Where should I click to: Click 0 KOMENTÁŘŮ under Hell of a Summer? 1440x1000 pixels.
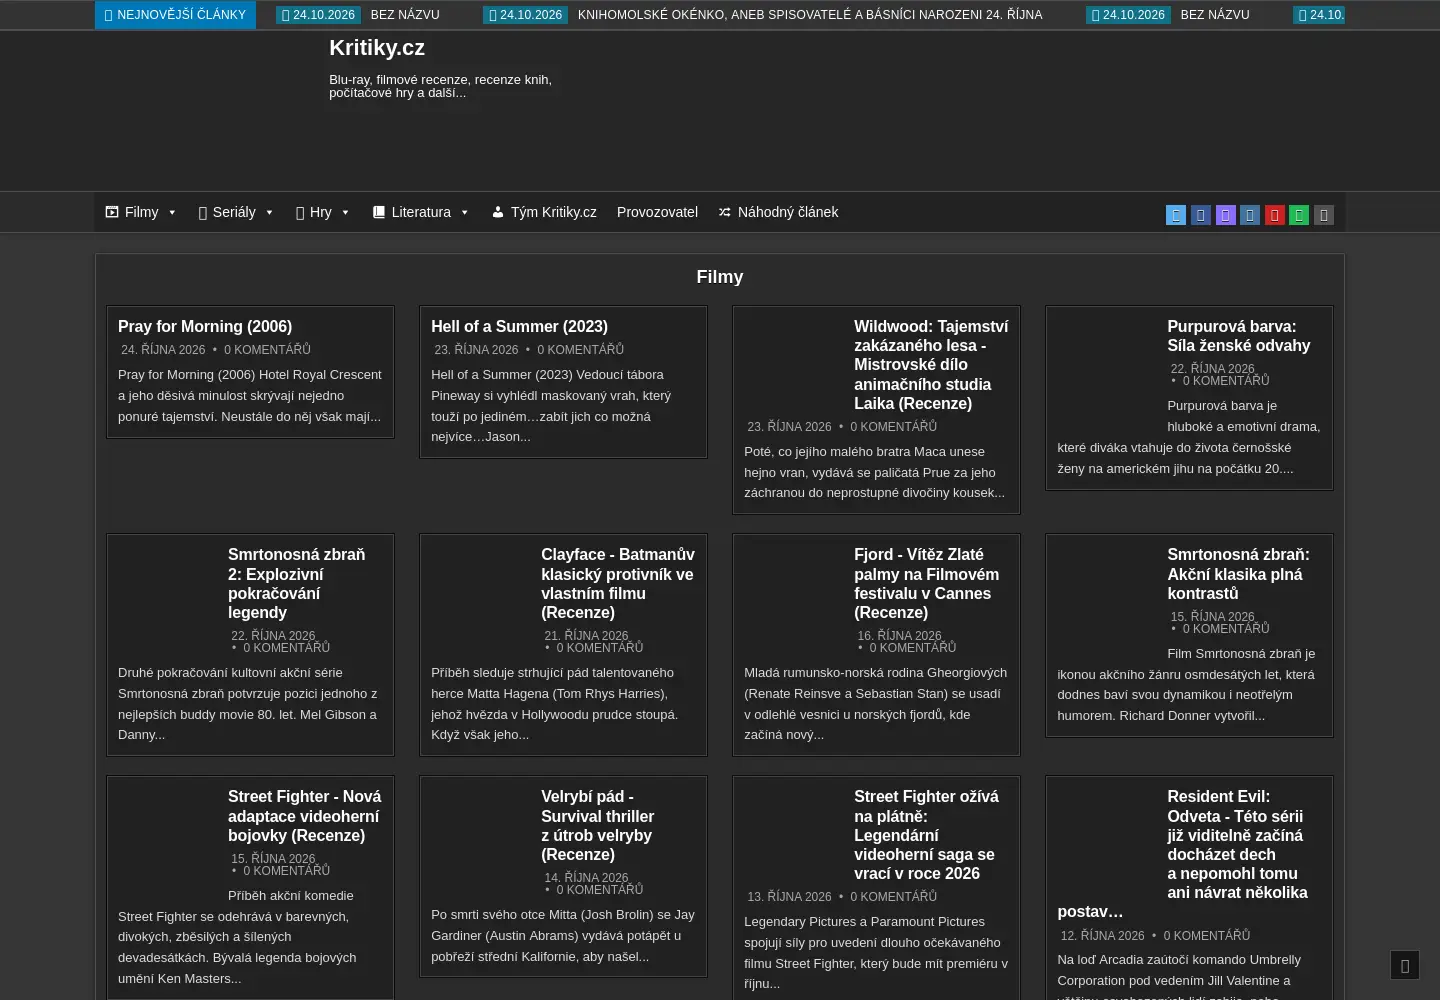coord(580,350)
